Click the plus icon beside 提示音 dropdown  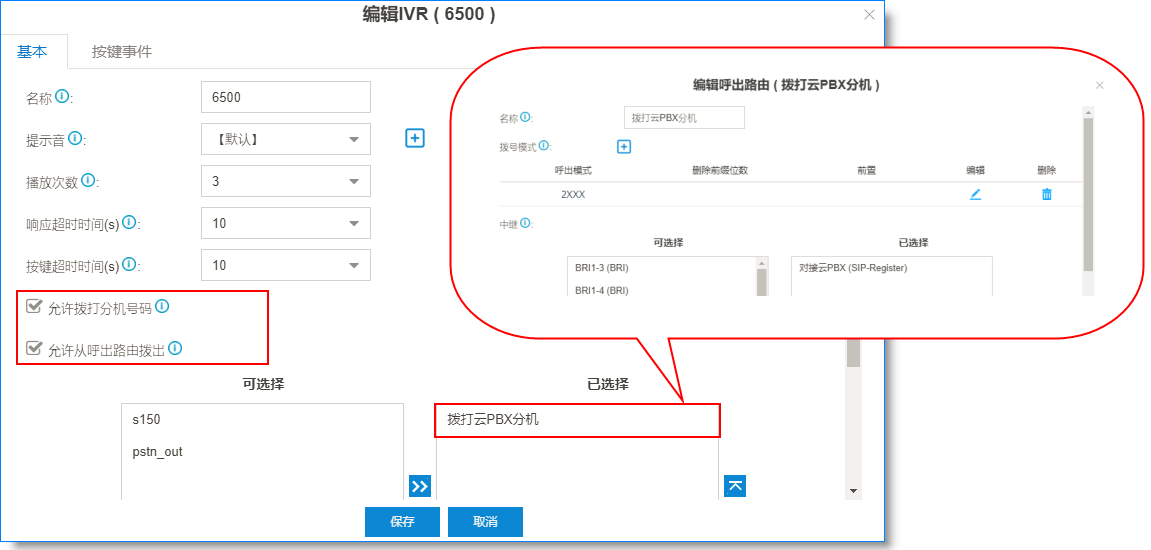415,138
